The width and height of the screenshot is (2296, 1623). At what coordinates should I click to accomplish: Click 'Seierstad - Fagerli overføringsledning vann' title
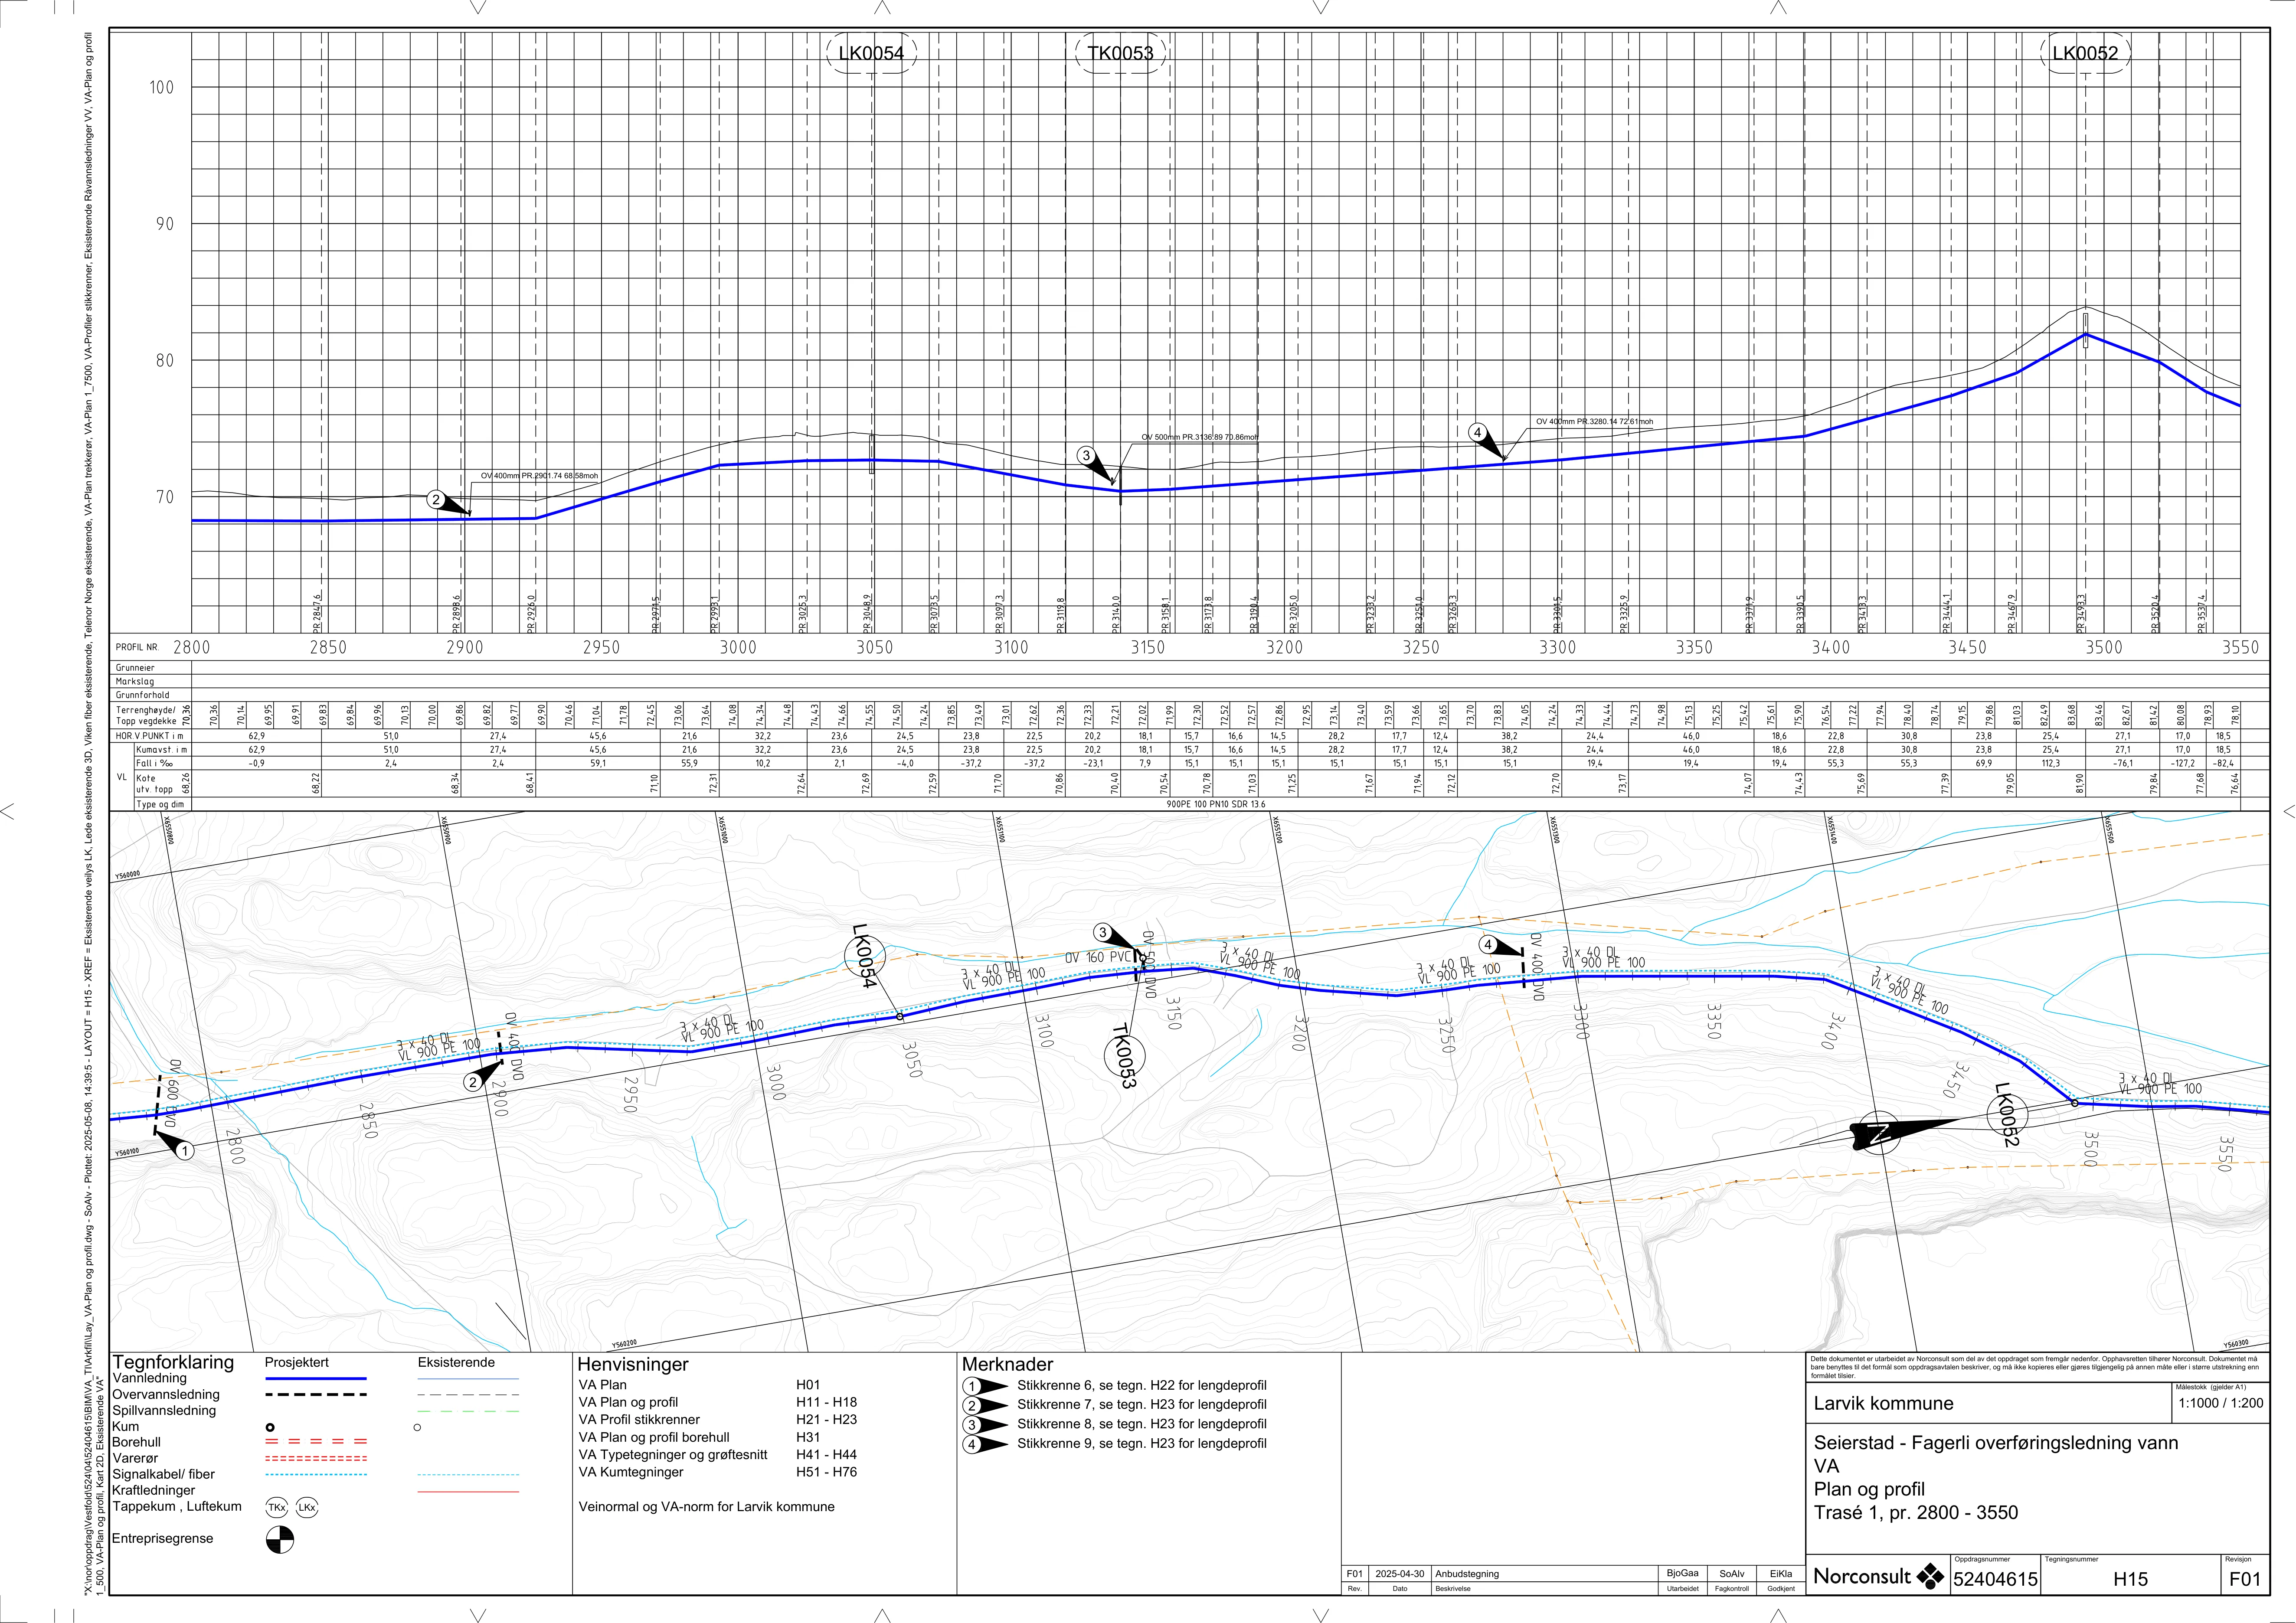tap(1996, 1444)
